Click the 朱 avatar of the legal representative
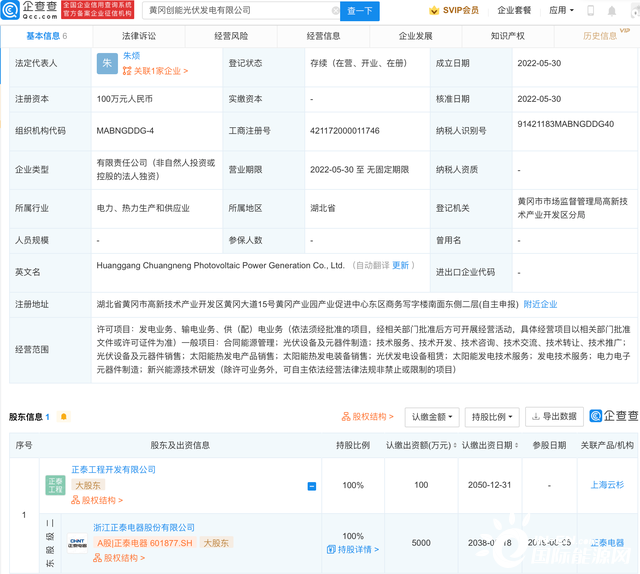Viewport: 640px width, 574px height. point(106,62)
